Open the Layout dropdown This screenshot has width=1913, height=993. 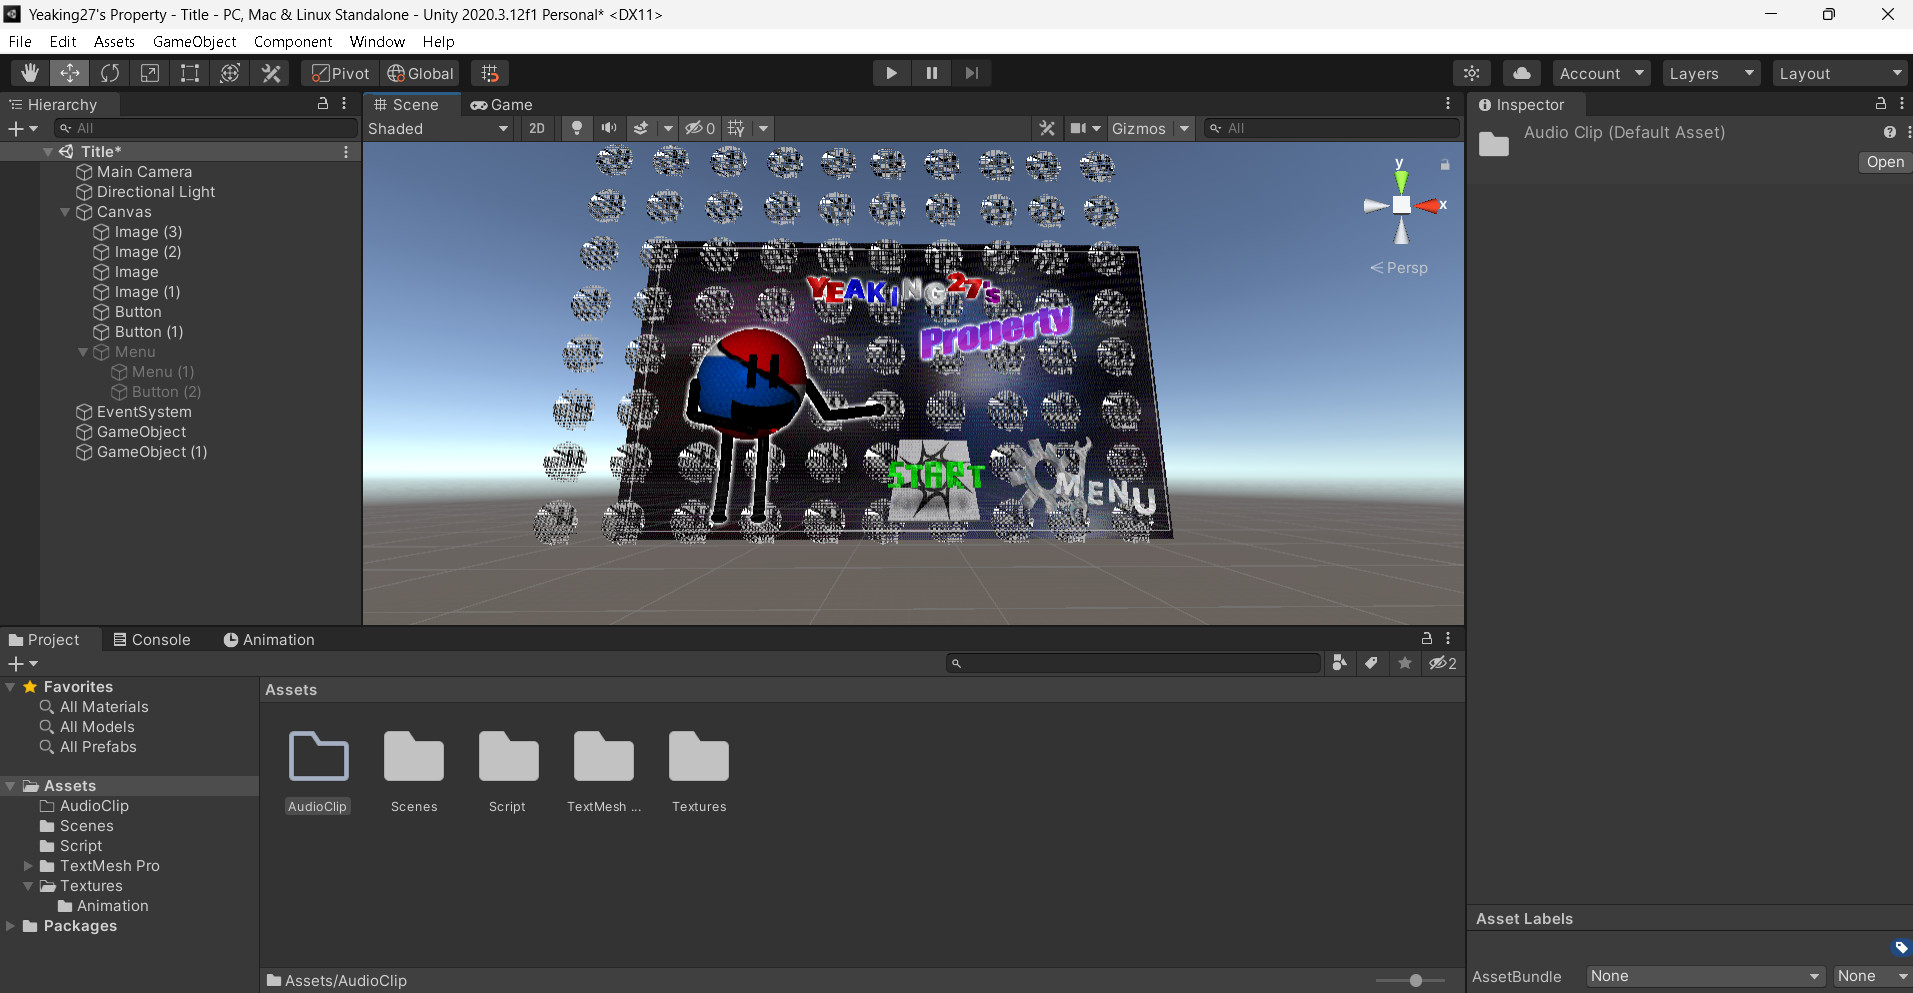click(1840, 72)
